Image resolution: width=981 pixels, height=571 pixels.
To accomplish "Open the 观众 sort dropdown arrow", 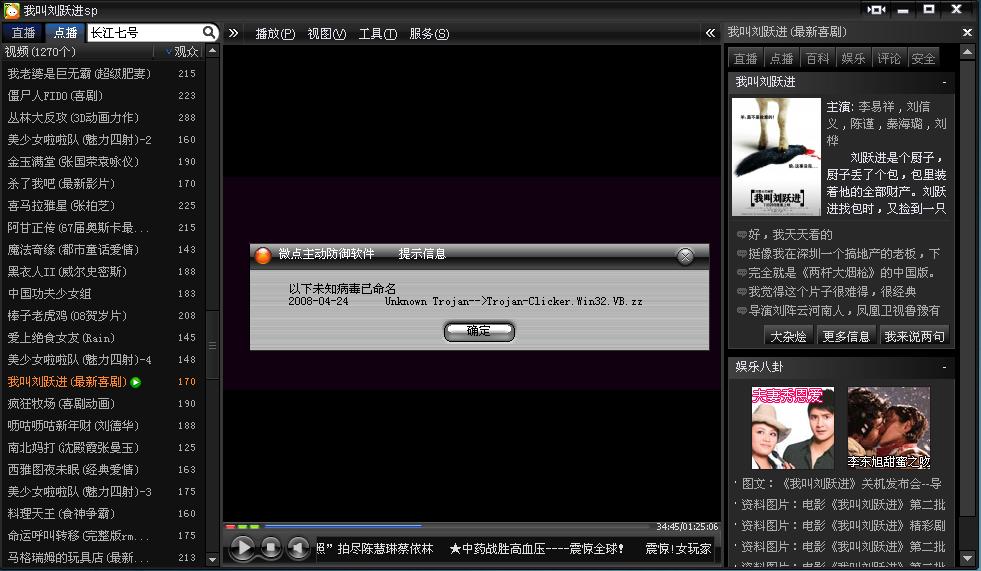I will [169, 51].
